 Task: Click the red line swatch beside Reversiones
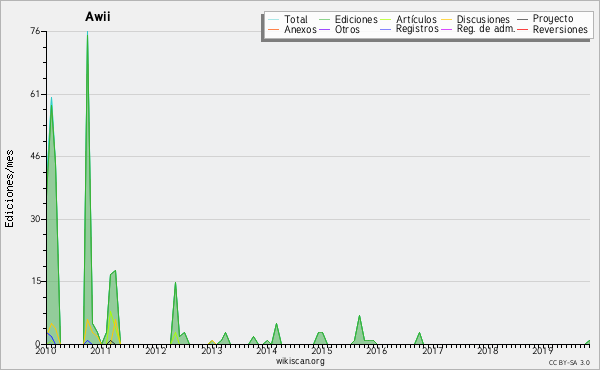(522, 29)
